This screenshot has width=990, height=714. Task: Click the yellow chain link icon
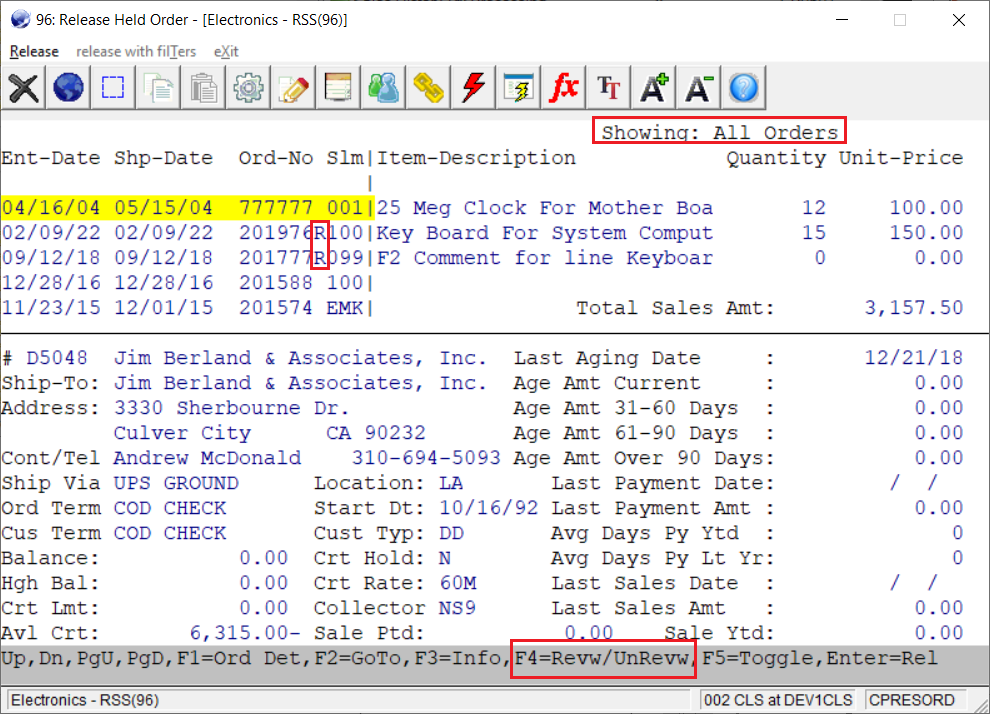pos(428,87)
